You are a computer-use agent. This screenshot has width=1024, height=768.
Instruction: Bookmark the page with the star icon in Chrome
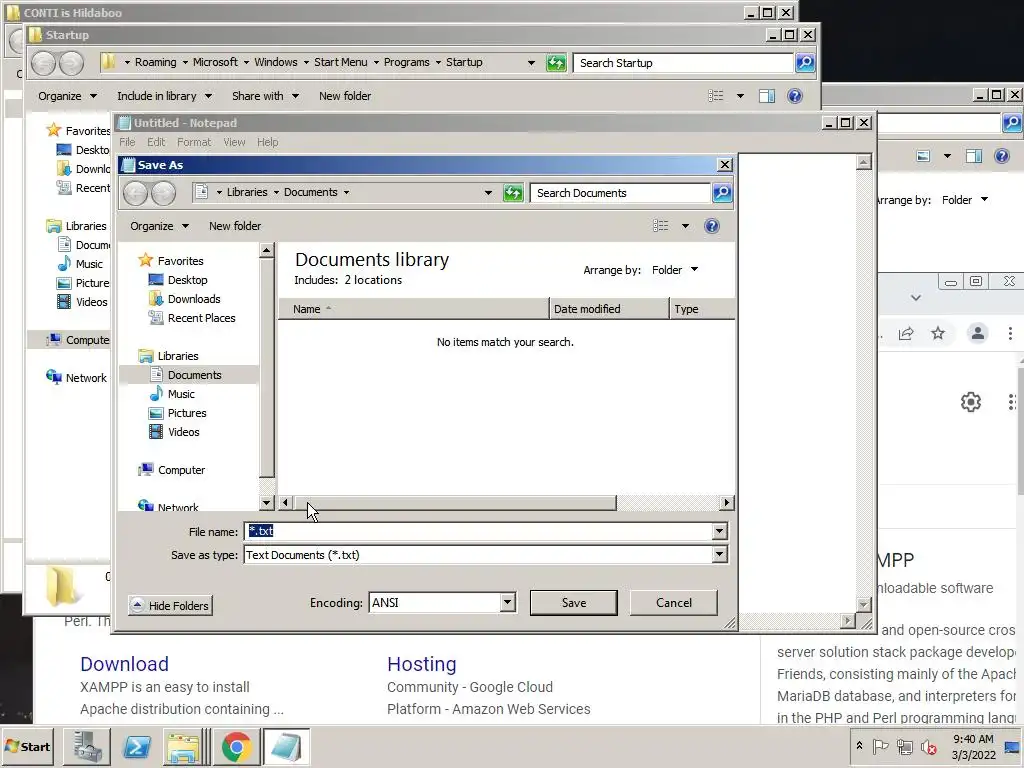pyautogui.click(x=938, y=334)
